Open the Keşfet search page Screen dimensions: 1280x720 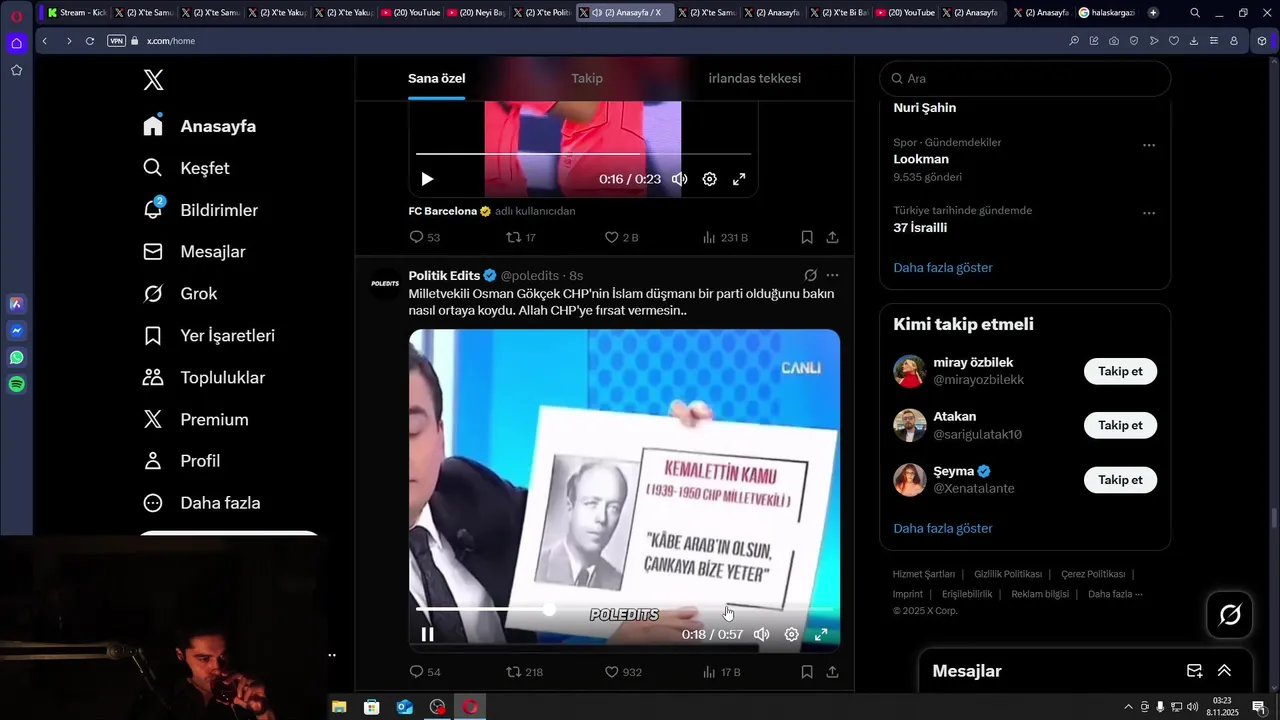tap(186, 168)
